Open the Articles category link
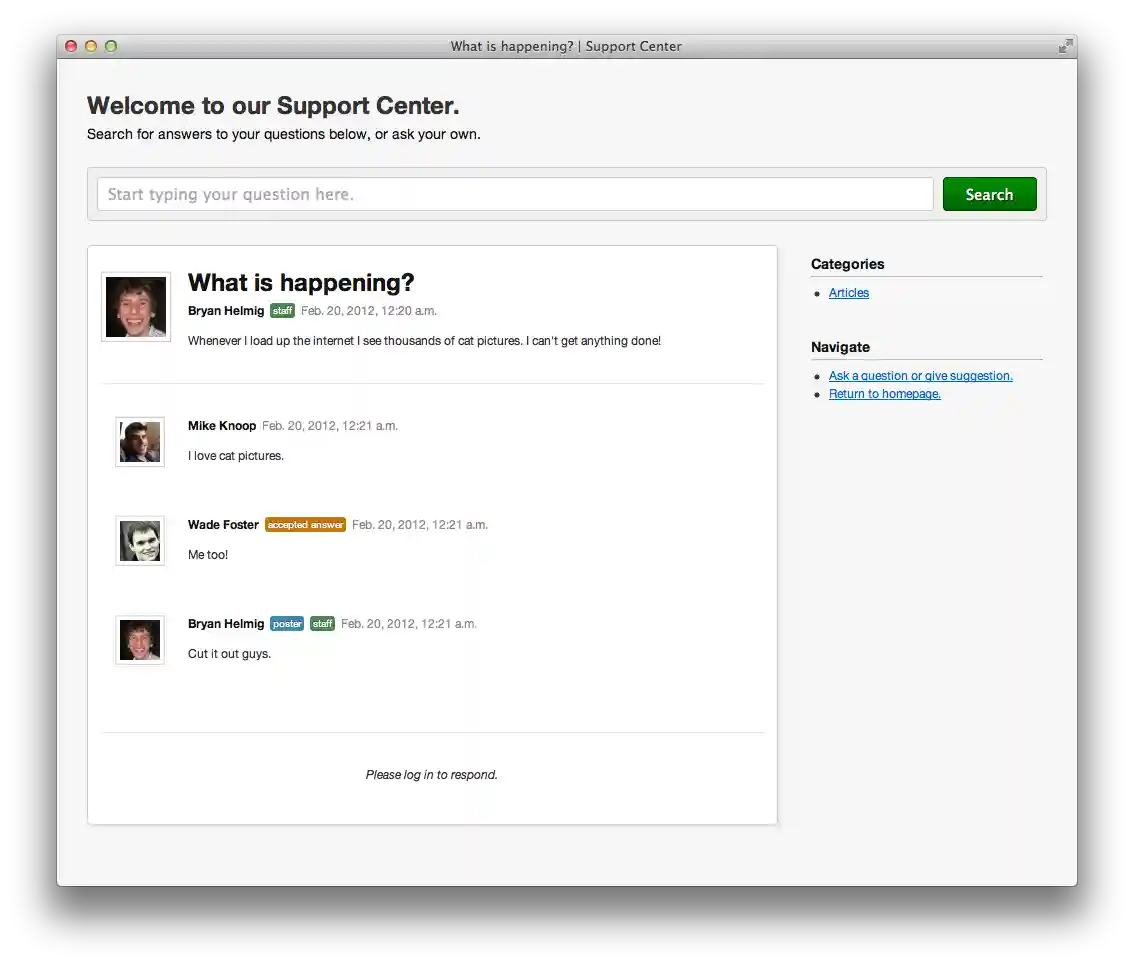This screenshot has height=965, width=1134. pos(849,293)
